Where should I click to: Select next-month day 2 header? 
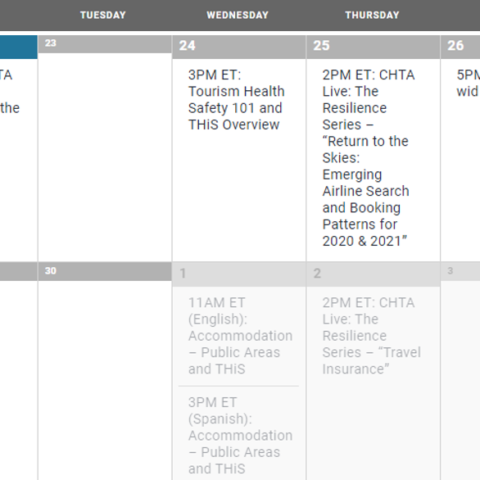[373, 274]
